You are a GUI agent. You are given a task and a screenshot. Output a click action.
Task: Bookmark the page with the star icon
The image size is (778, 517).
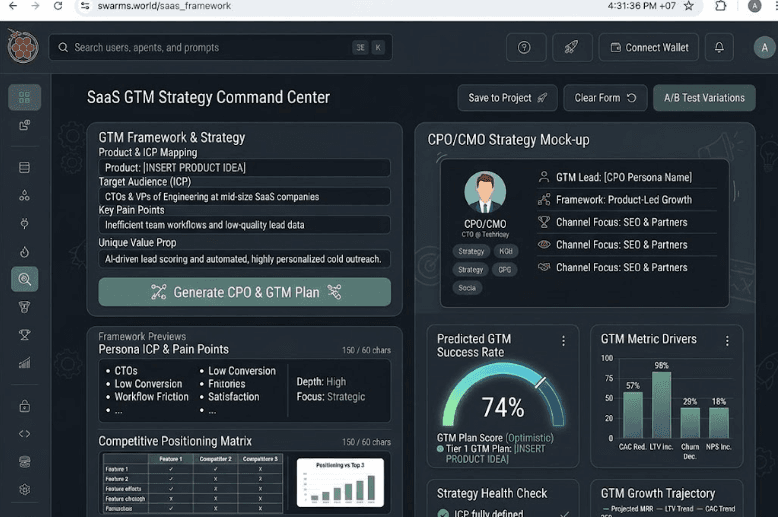689,6
